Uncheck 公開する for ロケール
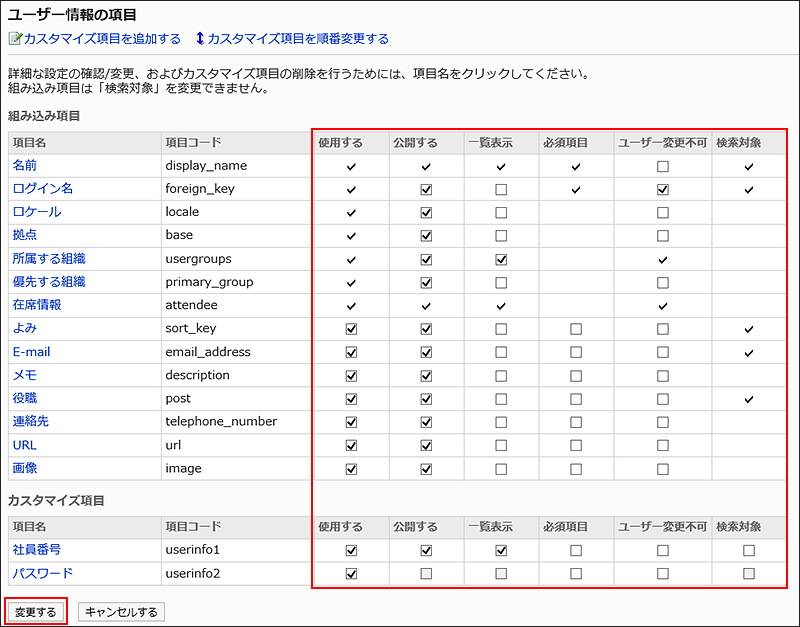The height and width of the screenshot is (627, 800). point(426,212)
